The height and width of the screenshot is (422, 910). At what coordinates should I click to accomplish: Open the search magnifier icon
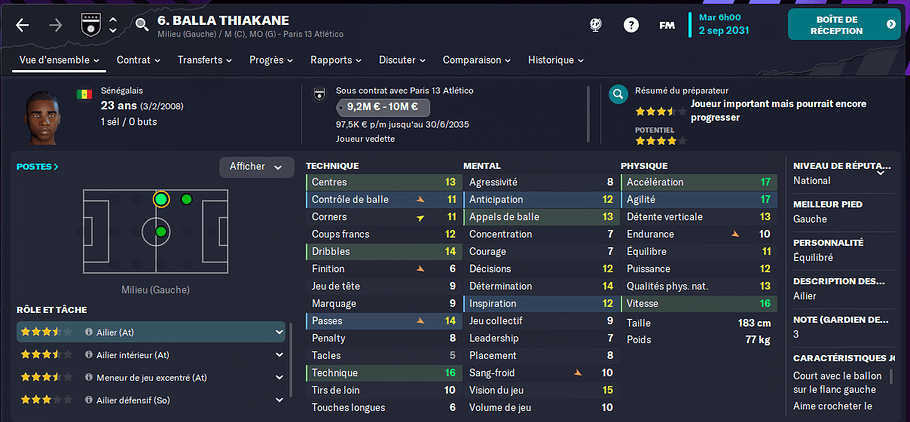[141, 25]
